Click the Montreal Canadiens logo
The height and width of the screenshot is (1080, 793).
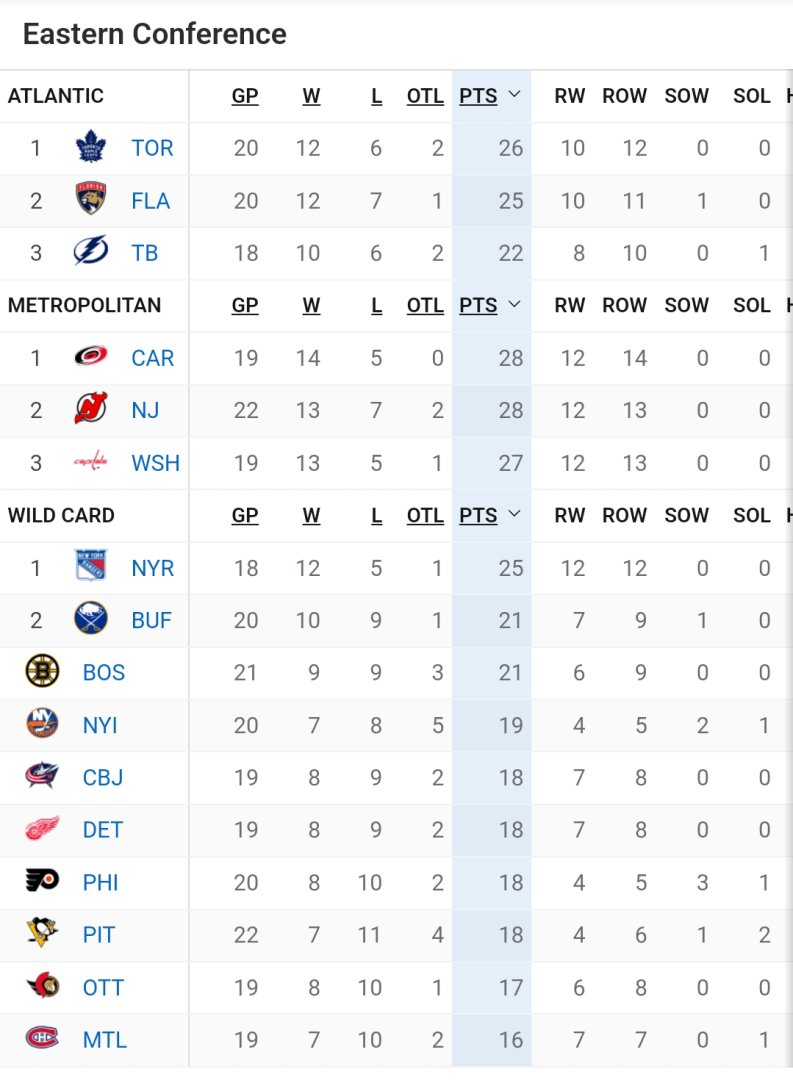[42, 1039]
